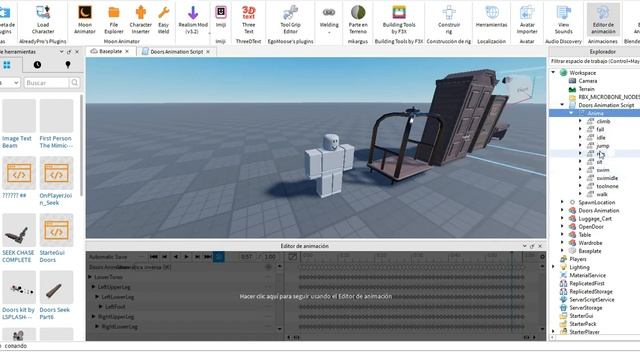Expand the fall animation item
The image size is (640, 360).
point(580,129)
